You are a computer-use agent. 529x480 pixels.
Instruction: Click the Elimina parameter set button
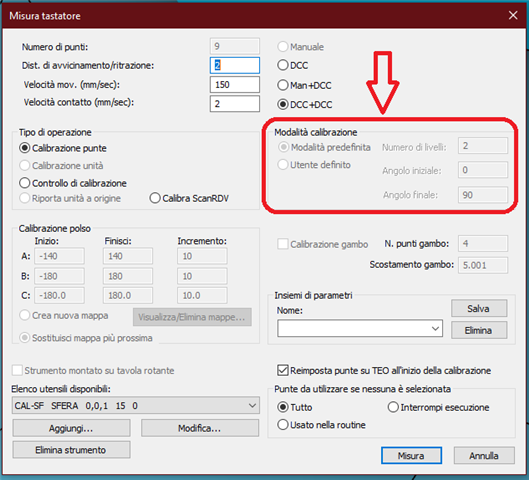tap(479, 330)
